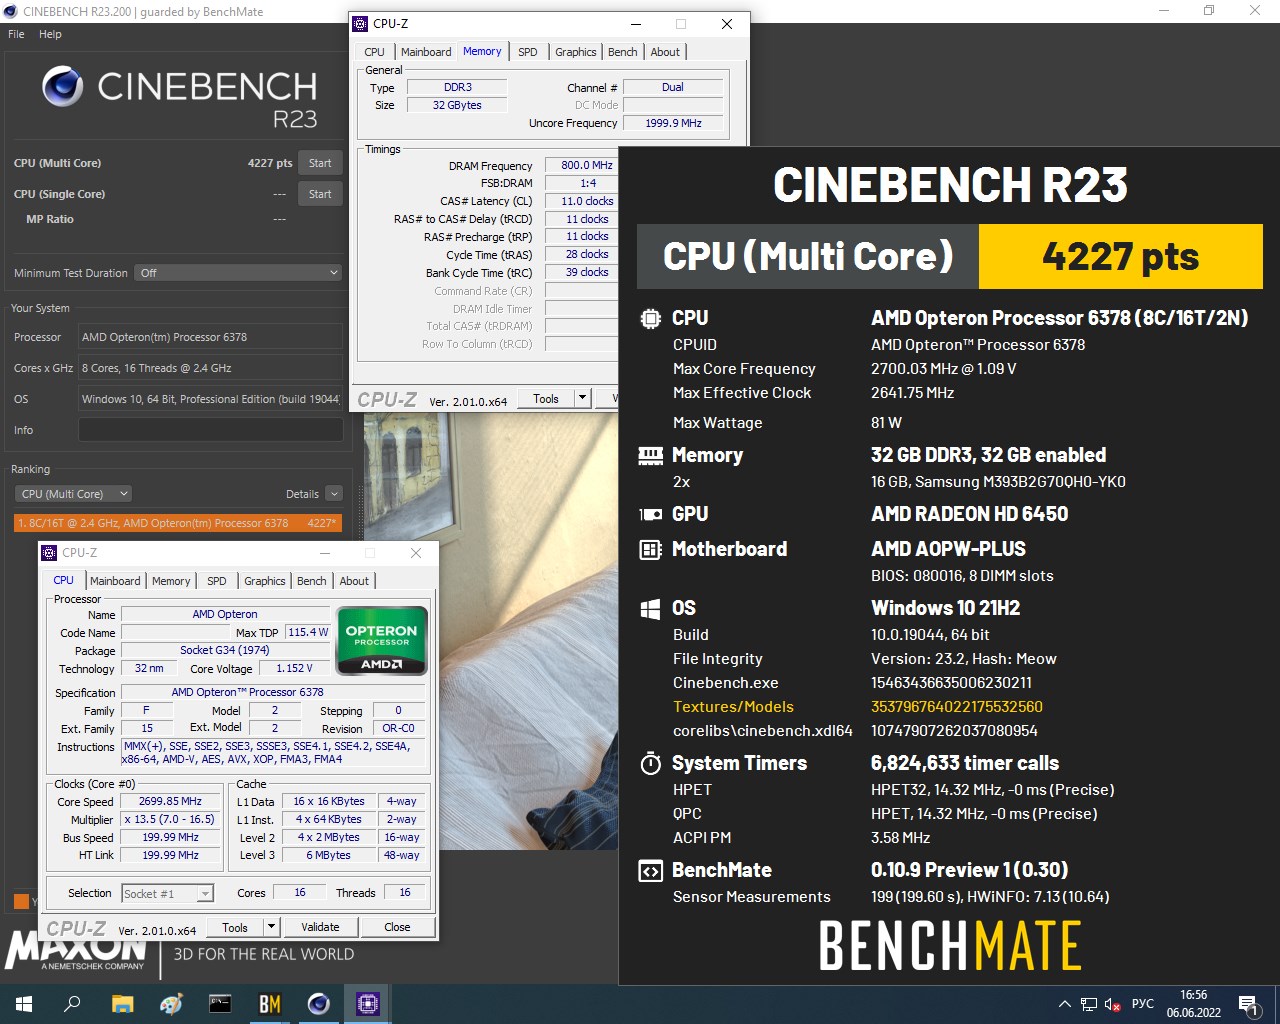Show hidden system tray icons
The height and width of the screenshot is (1024, 1280).
[x=1065, y=1004]
